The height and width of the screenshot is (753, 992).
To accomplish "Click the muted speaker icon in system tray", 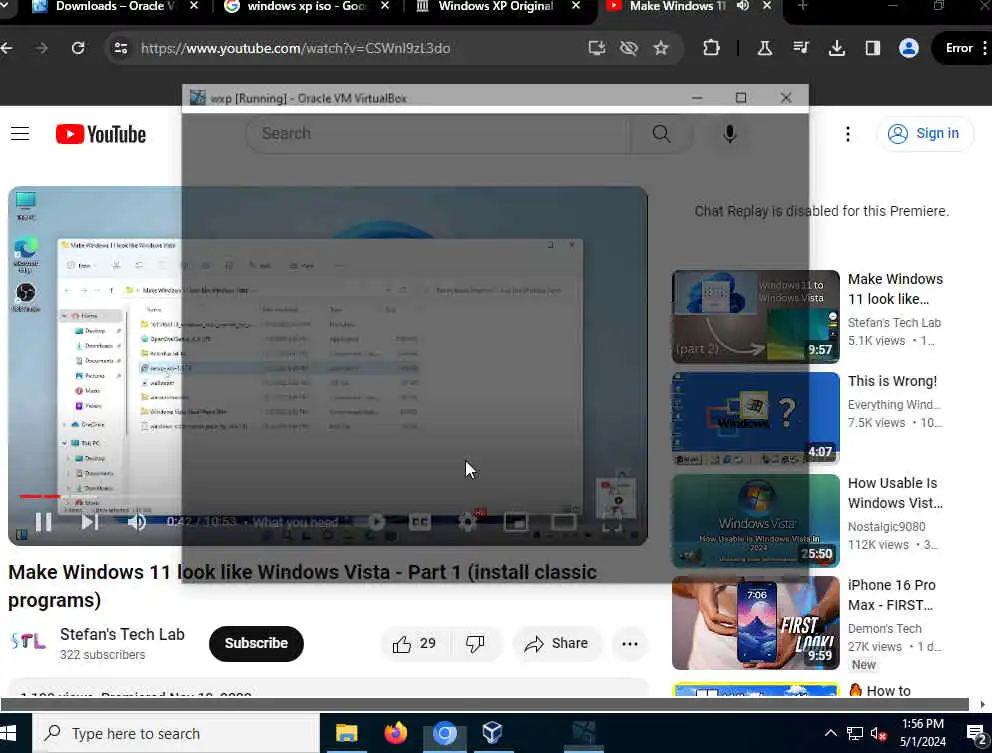I will tap(878, 733).
